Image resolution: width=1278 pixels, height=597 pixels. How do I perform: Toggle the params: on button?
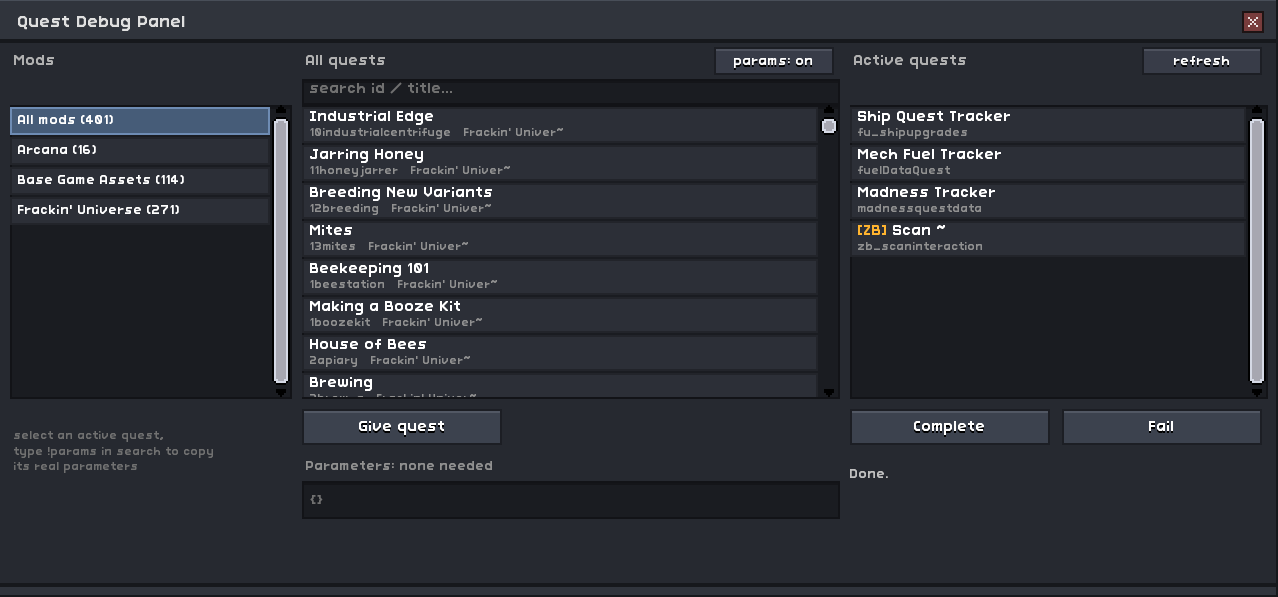click(x=773, y=61)
